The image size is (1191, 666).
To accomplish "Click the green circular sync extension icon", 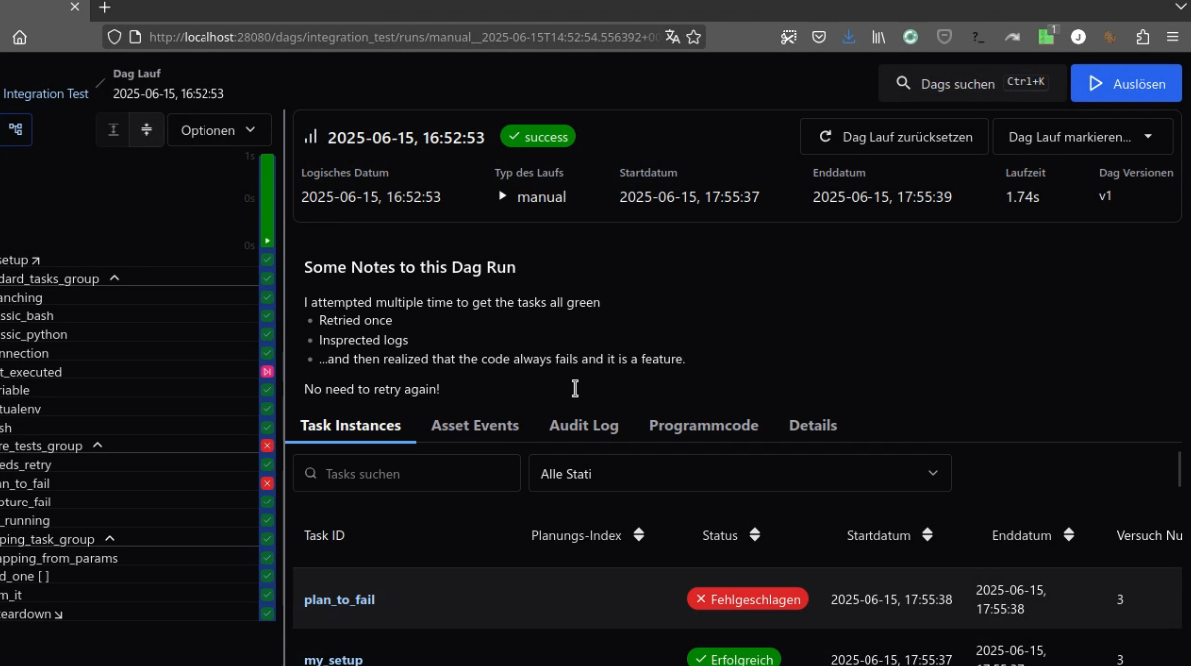I will [x=910, y=37].
